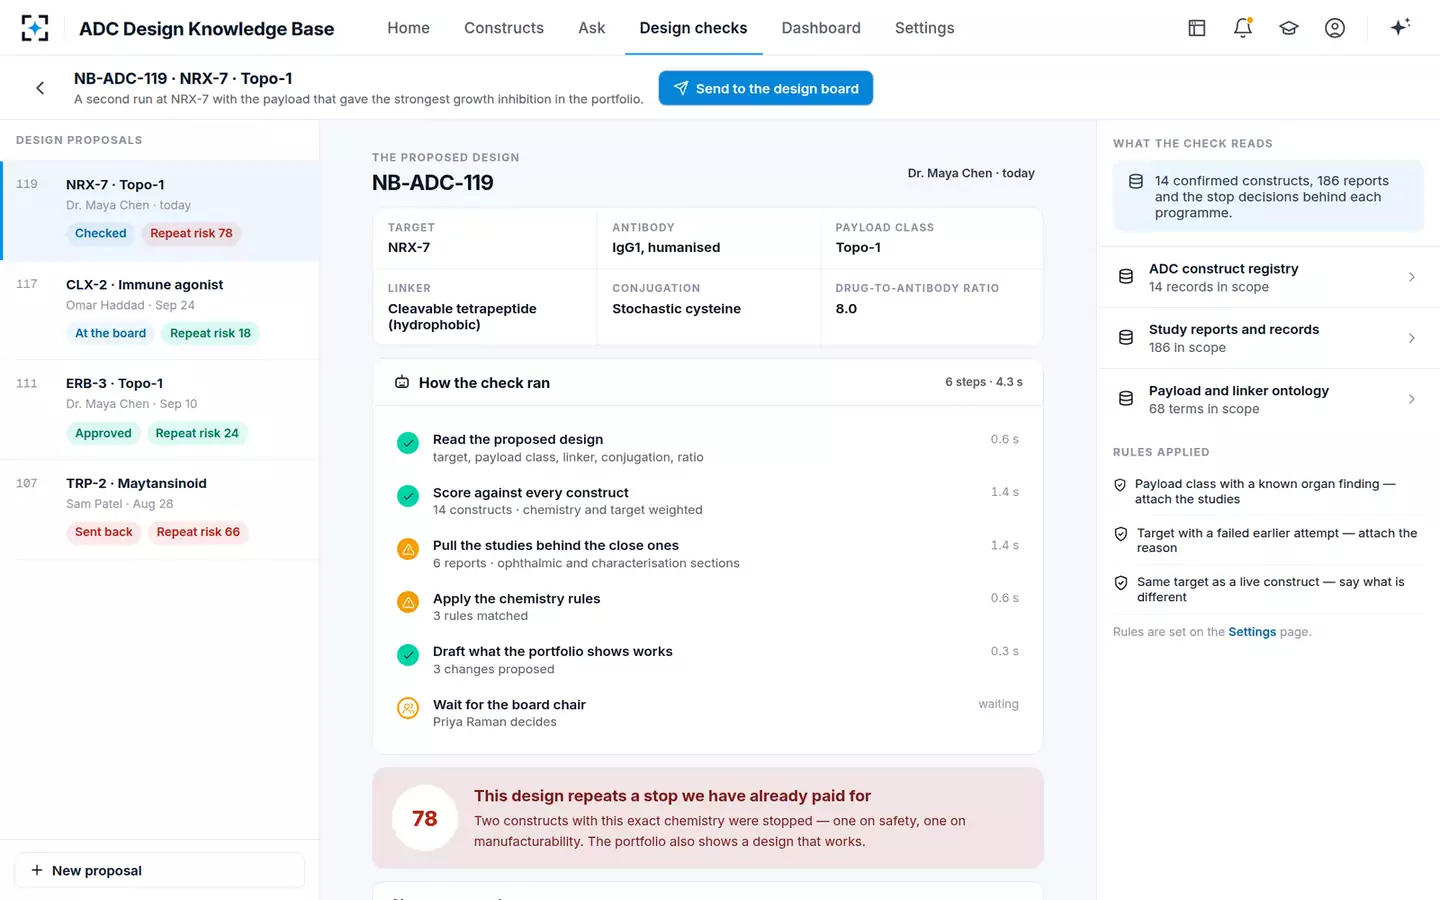Click the ADC Design Knowledge Base logo
Viewport: 1440px width, 900px height.
click(x=35, y=28)
